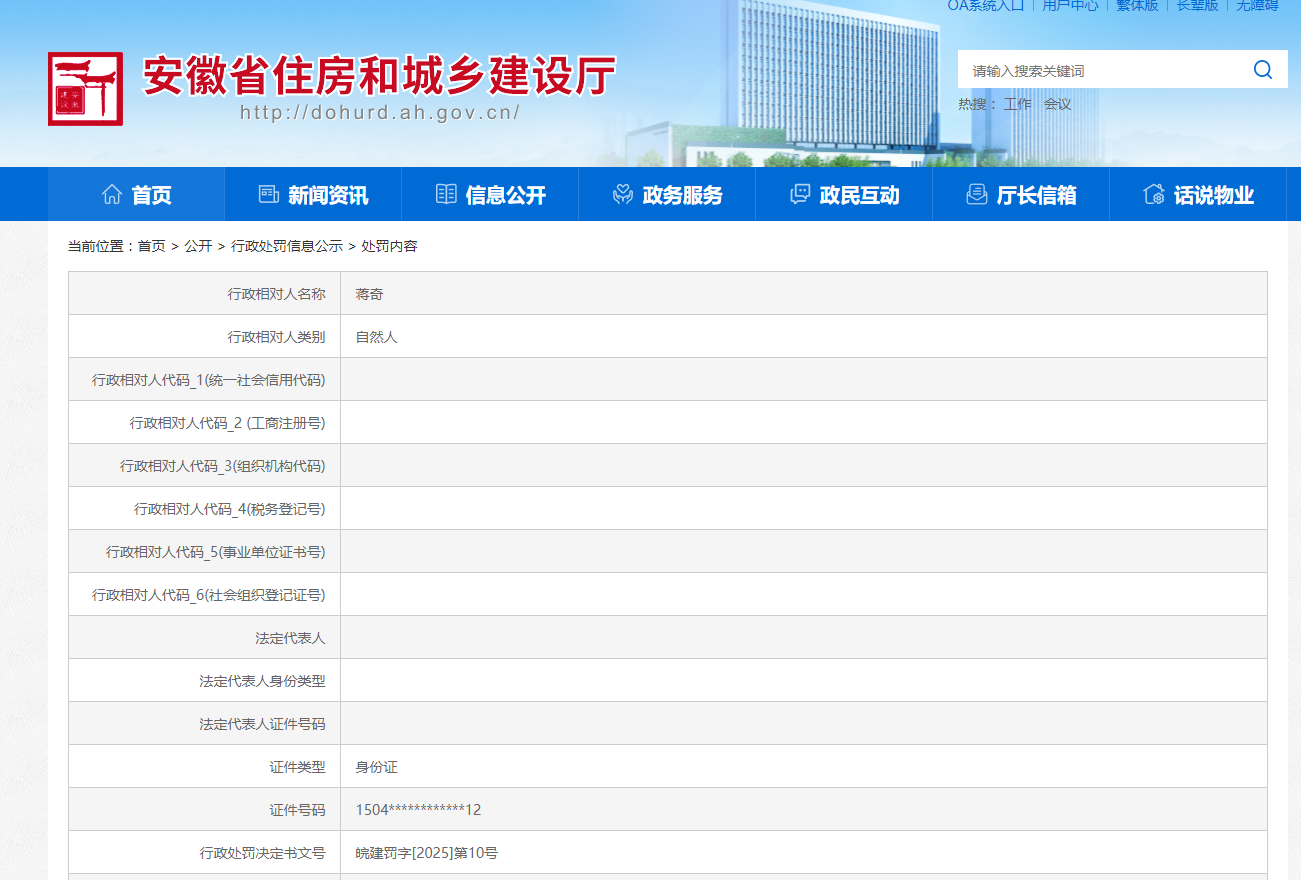Click the 话说物业 building icon
Image resolution: width=1301 pixels, height=880 pixels.
1154,195
